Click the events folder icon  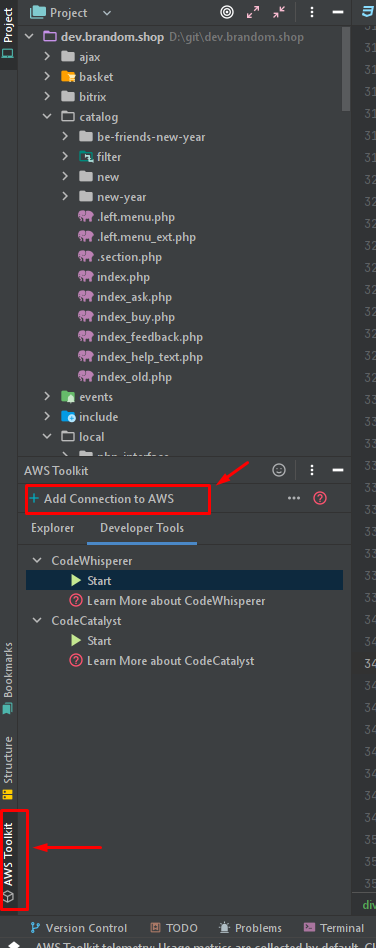[x=68, y=397]
